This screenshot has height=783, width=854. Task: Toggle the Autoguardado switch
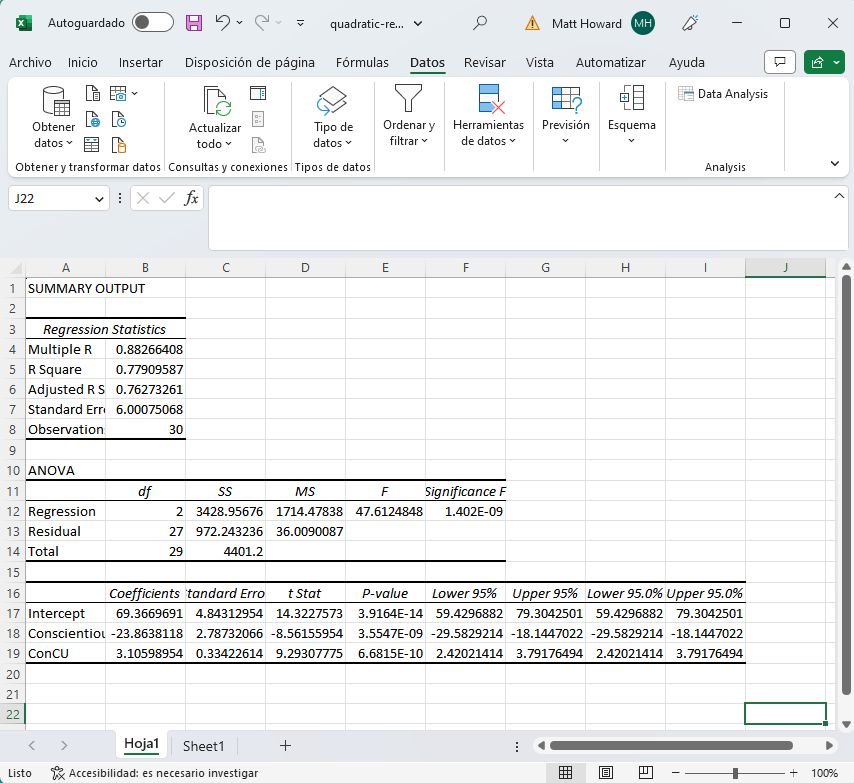point(152,22)
